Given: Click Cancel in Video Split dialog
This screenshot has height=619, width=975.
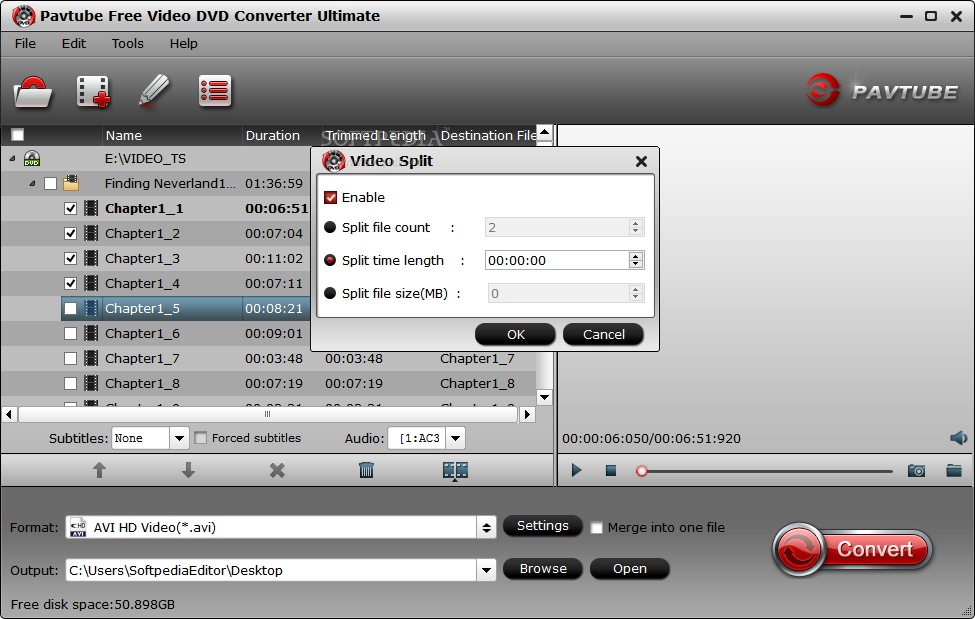Looking at the screenshot, I should point(603,335).
